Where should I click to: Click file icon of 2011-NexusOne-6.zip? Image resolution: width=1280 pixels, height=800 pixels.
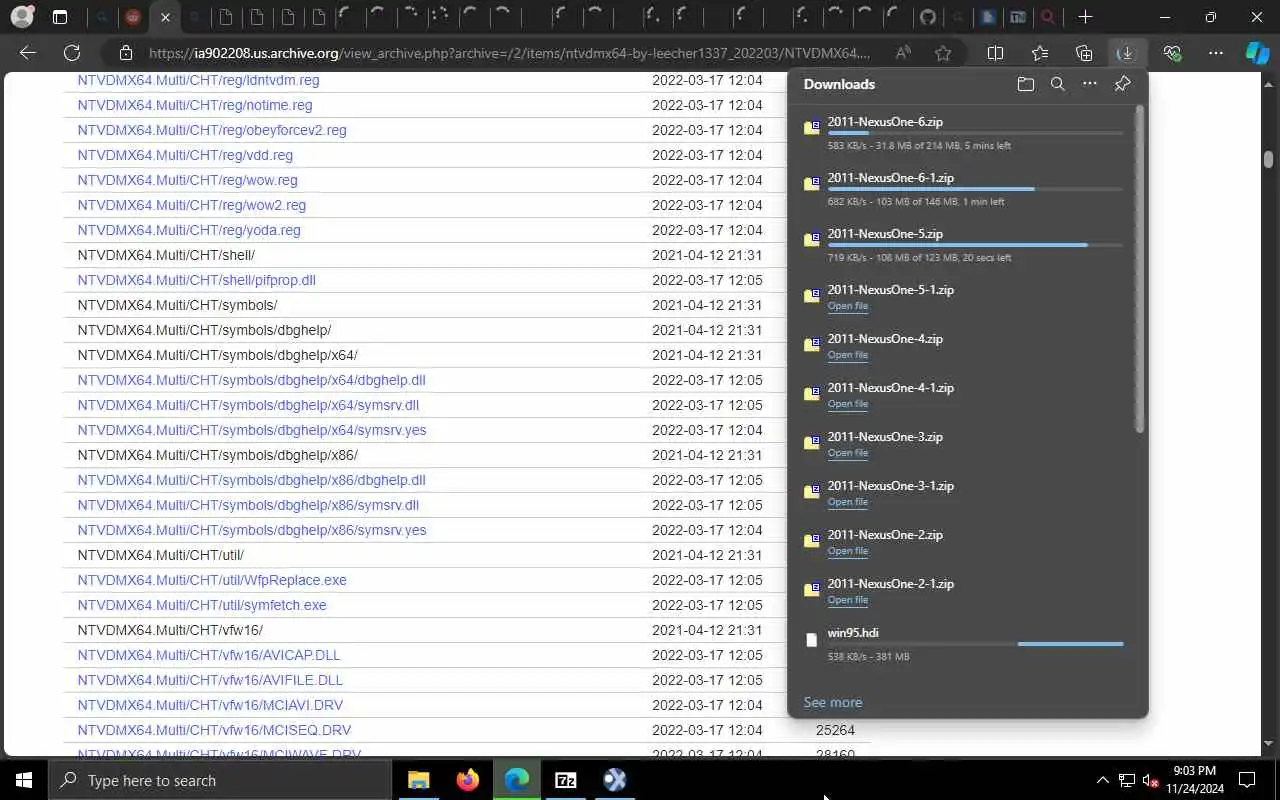(812, 127)
